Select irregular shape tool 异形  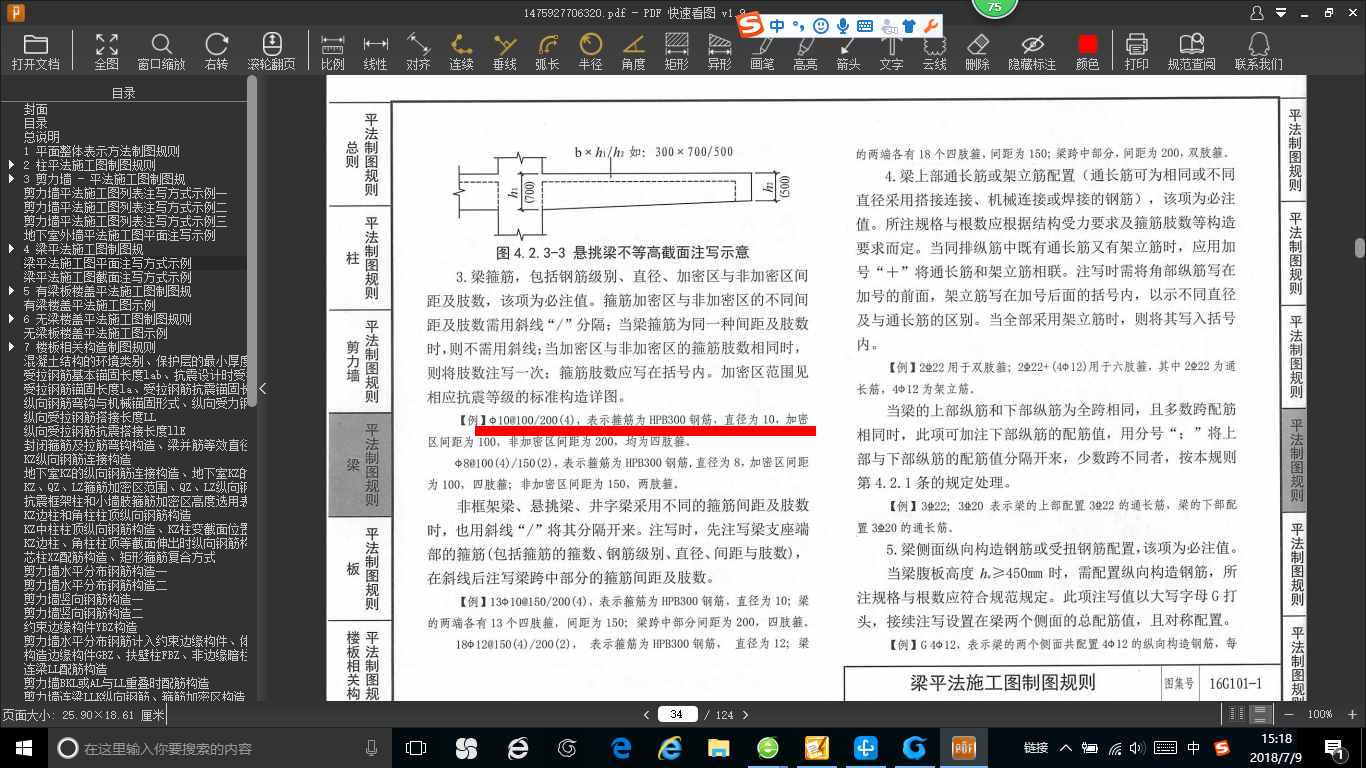(x=719, y=52)
